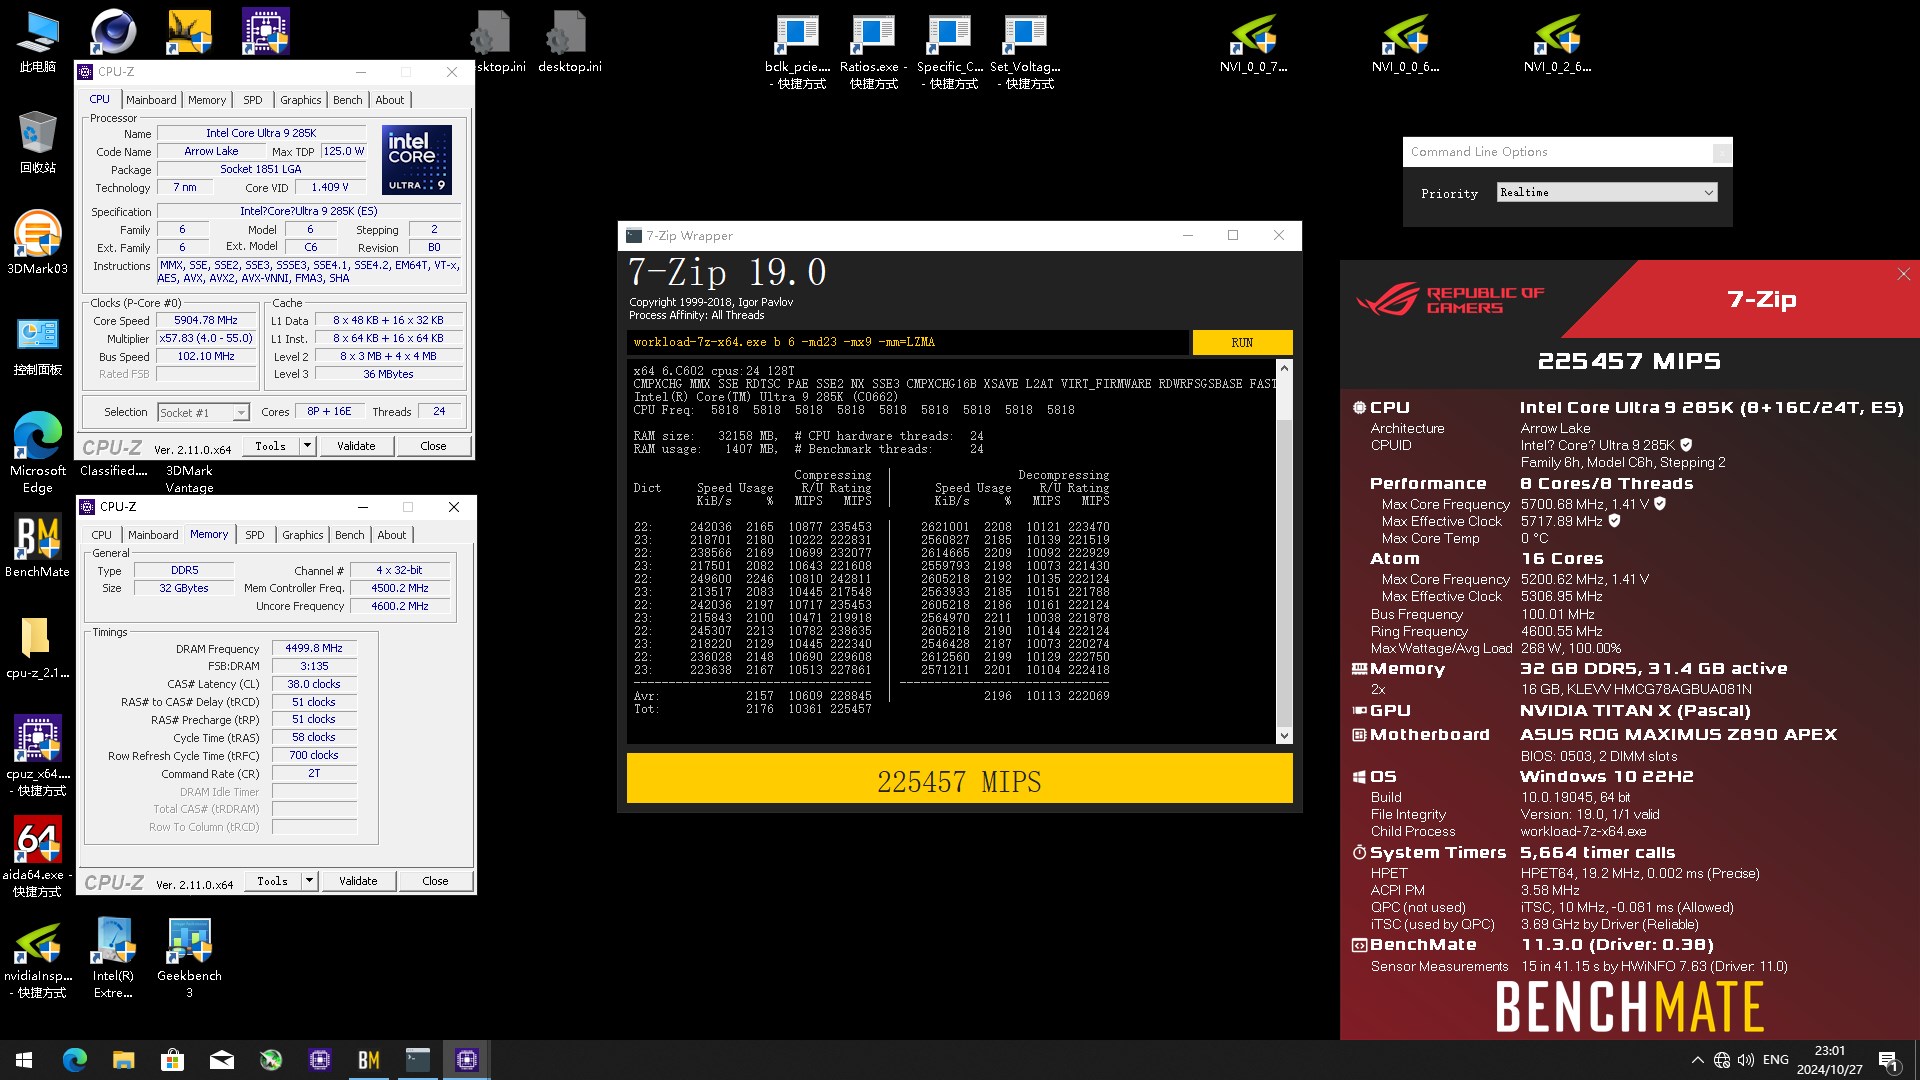This screenshot has height=1080, width=1920.
Task: Open the Cinebench desktop icon
Action: coord(113,32)
